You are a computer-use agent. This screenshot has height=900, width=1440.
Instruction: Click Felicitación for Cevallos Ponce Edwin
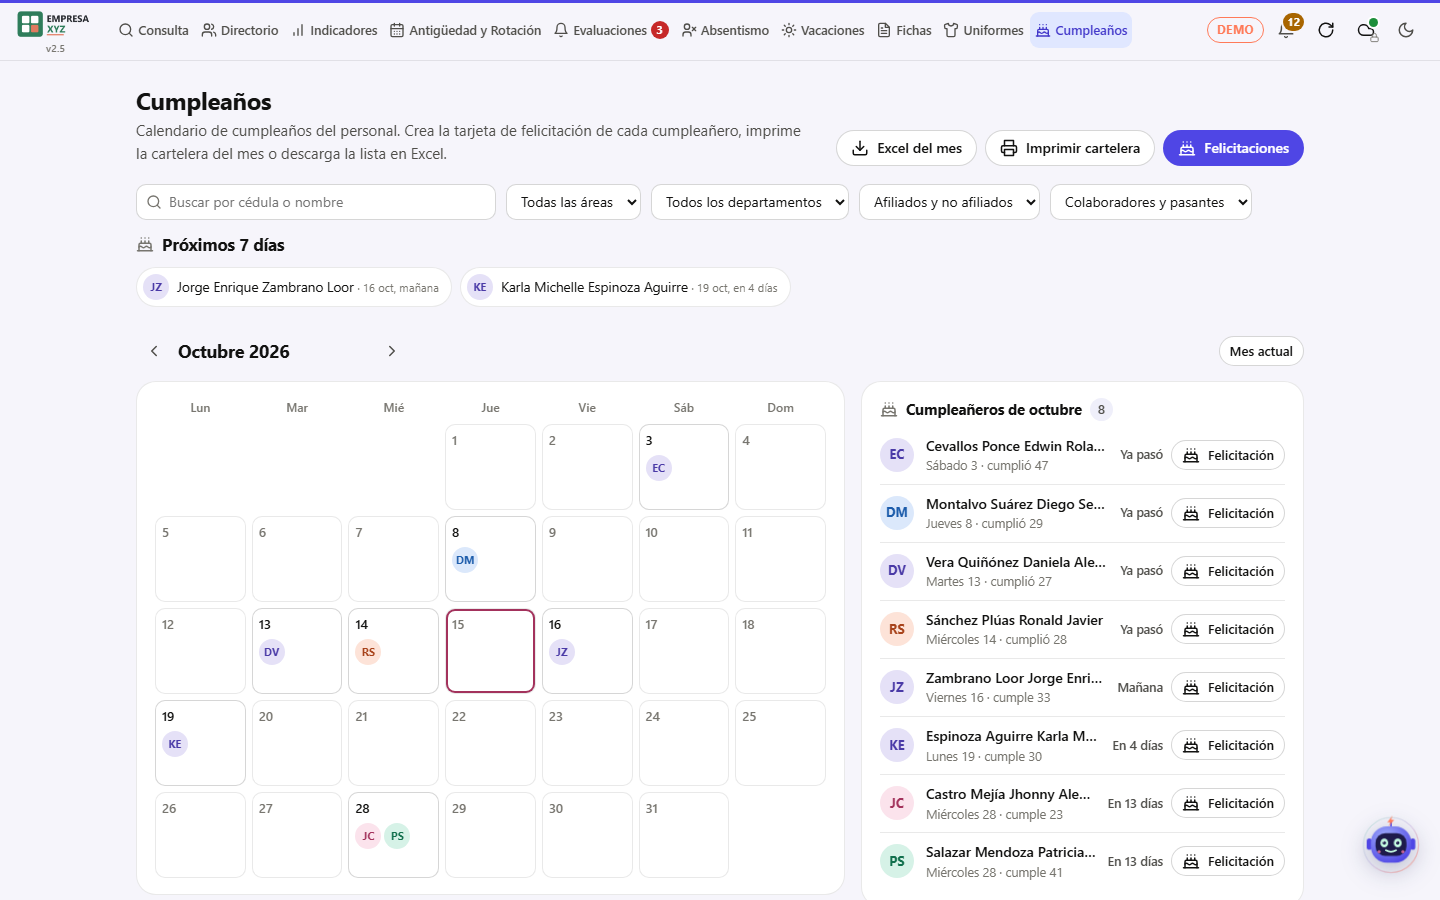(x=1228, y=455)
